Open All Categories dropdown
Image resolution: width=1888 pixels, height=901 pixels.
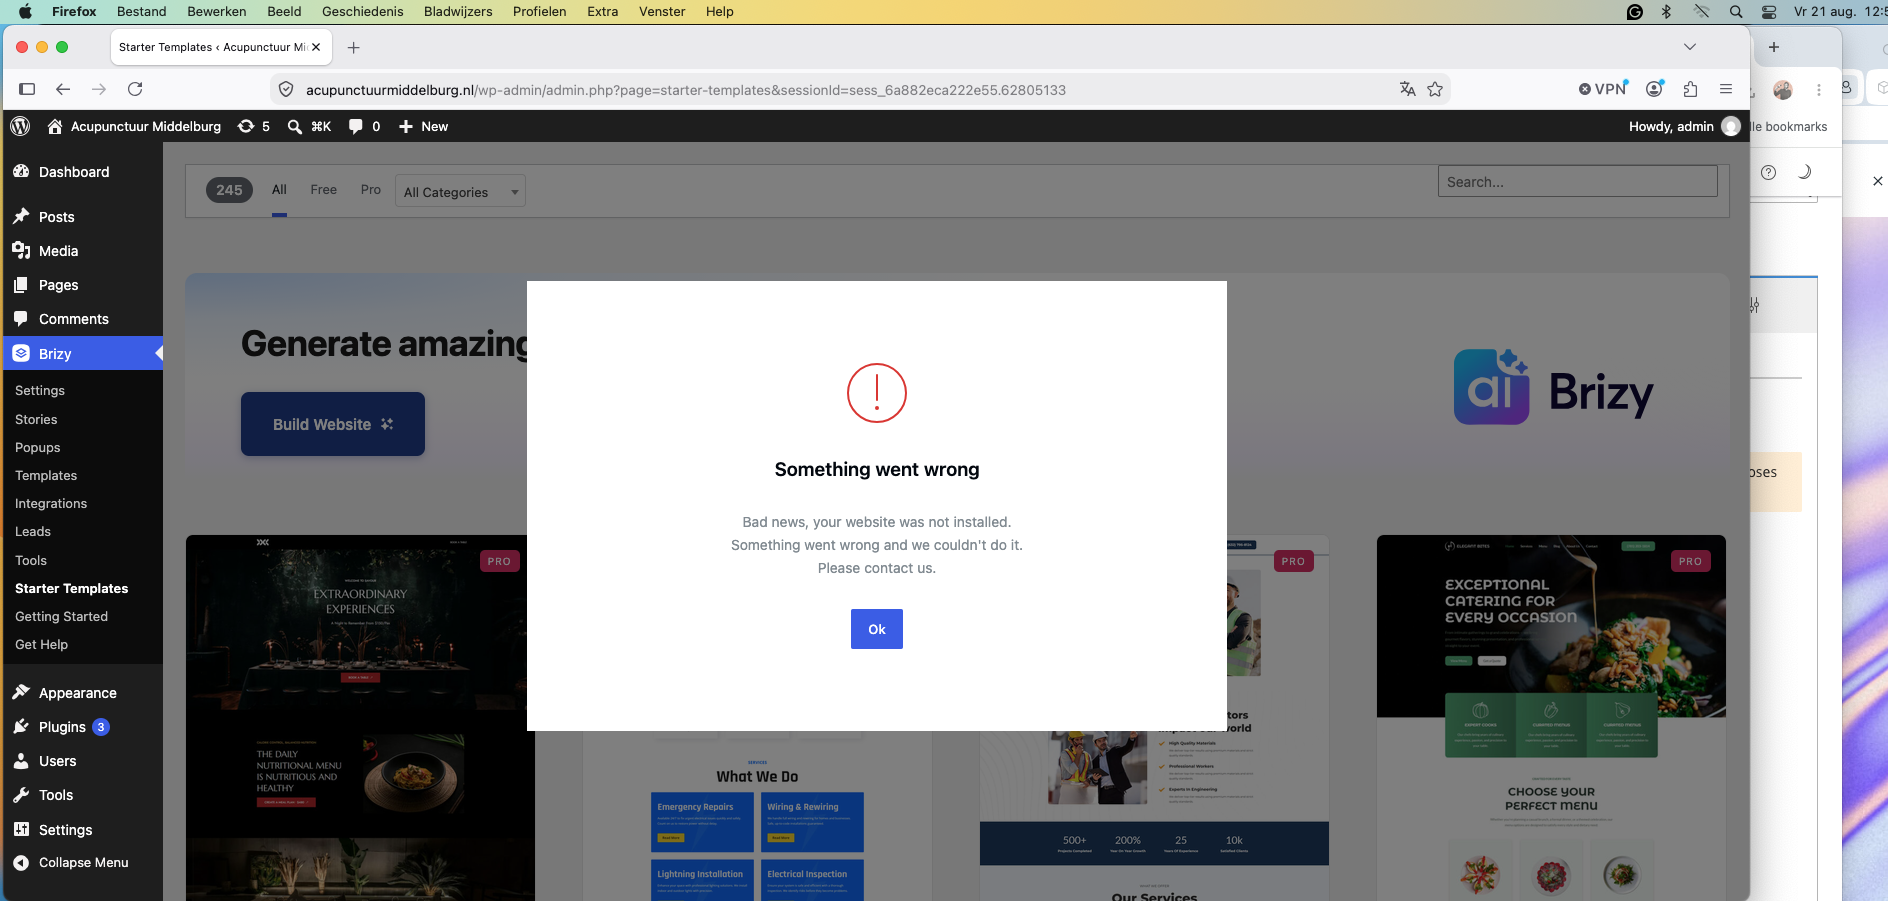click(461, 191)
